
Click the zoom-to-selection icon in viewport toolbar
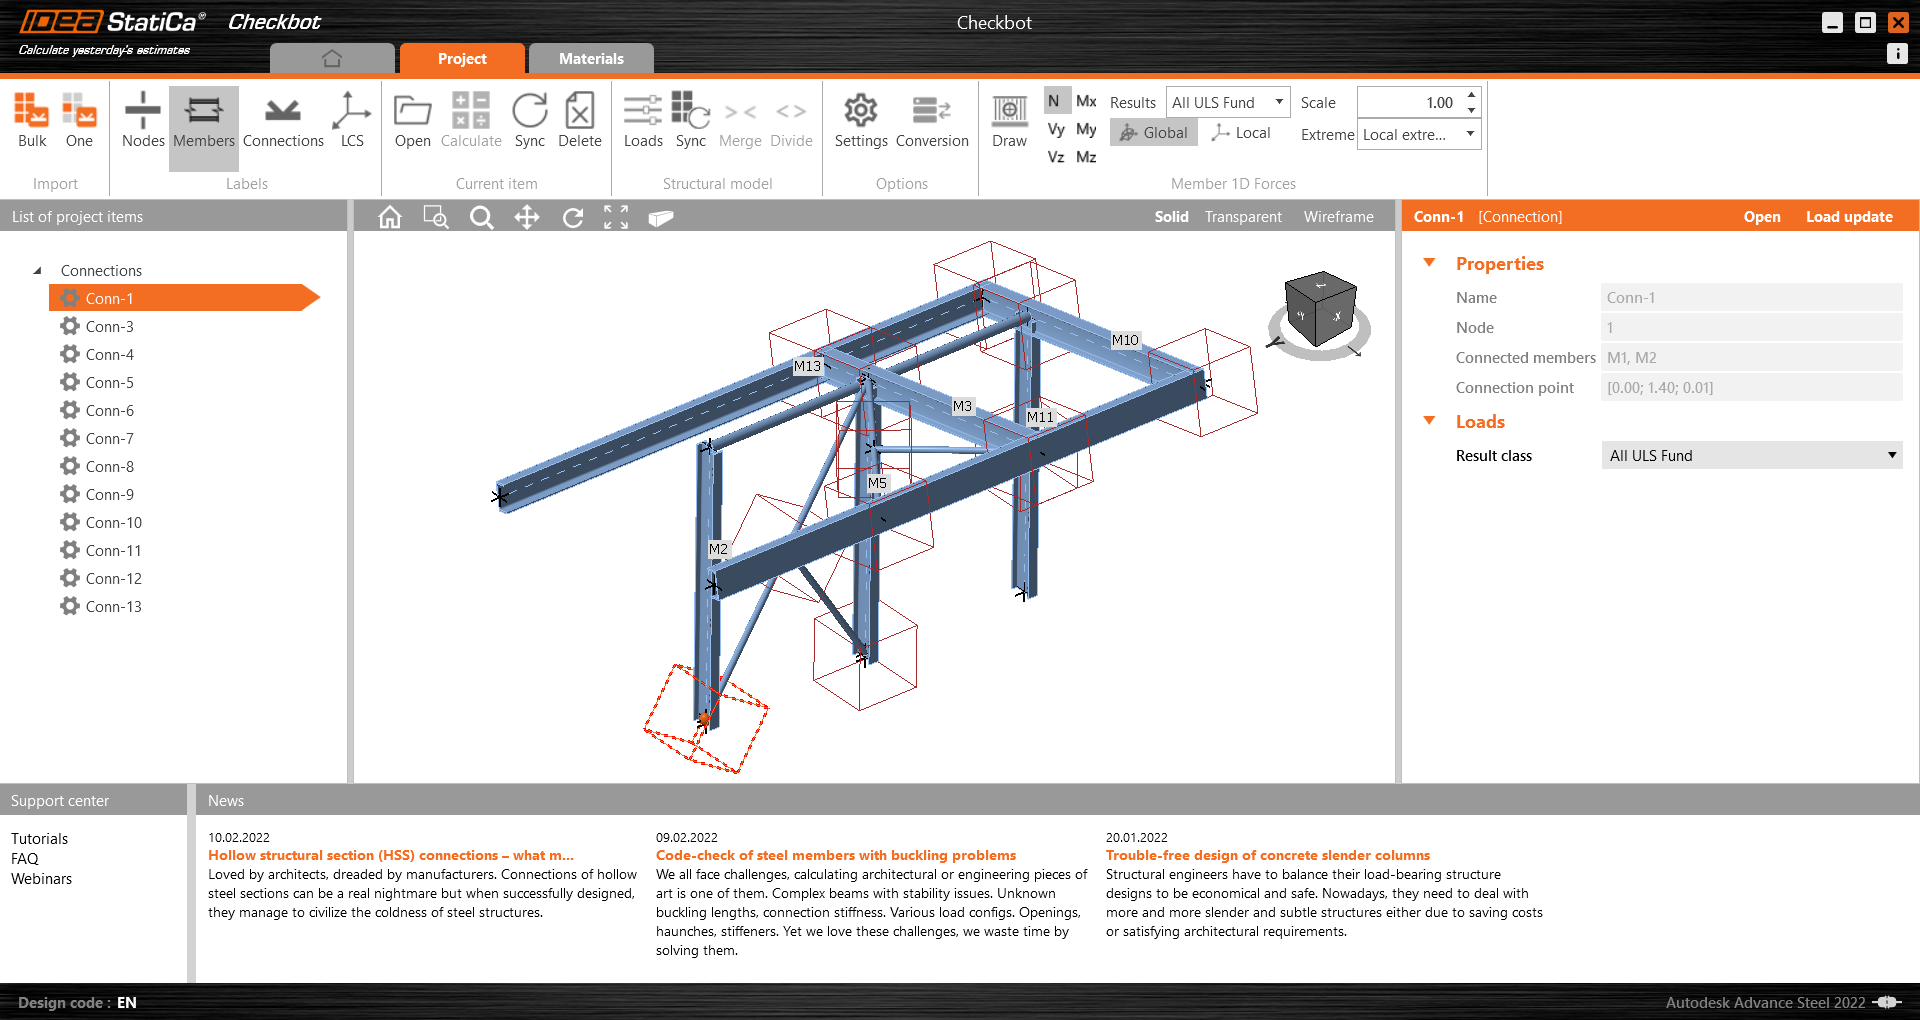(436, 217)
